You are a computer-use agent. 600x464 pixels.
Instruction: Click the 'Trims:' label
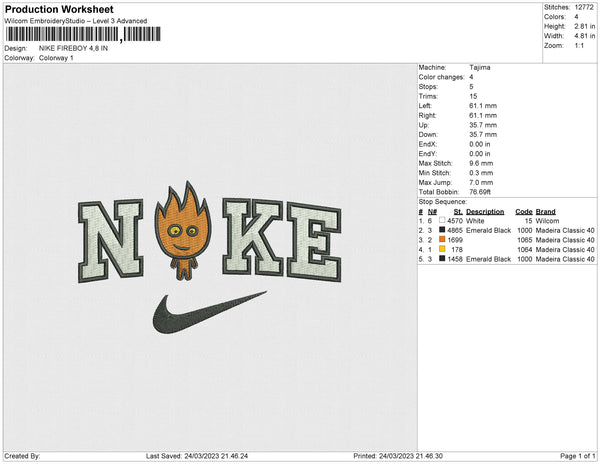click(x=428, y=96)
